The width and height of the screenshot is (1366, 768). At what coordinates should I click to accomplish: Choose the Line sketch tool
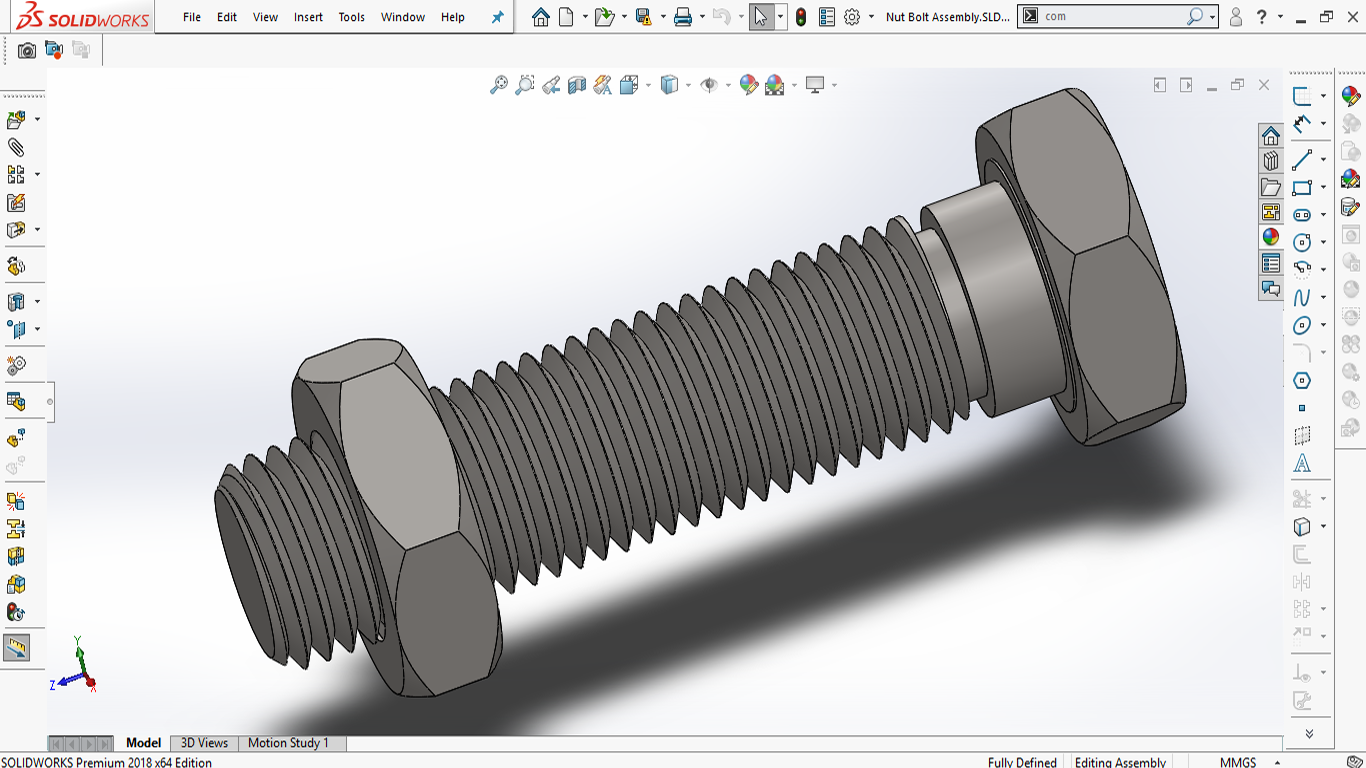click(1301, 160)
